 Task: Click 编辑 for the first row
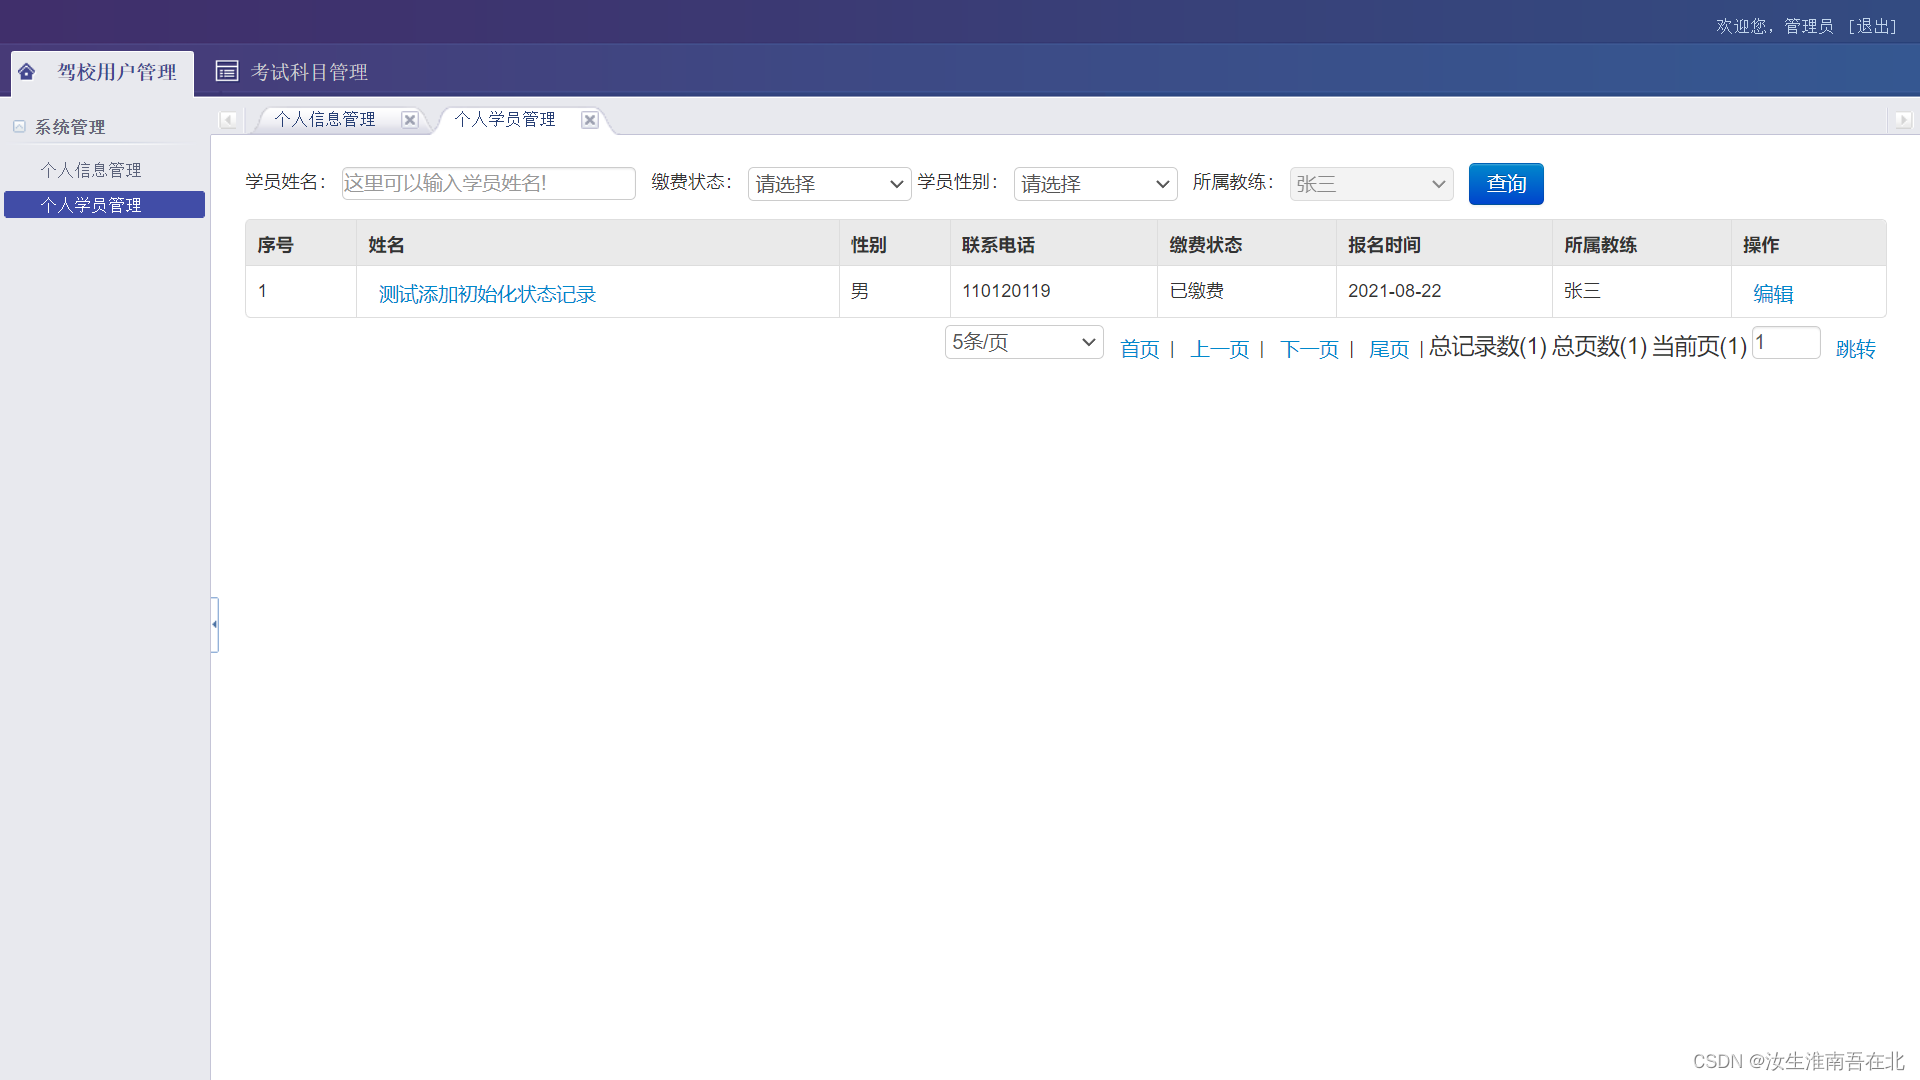(x=1773, y=294)
